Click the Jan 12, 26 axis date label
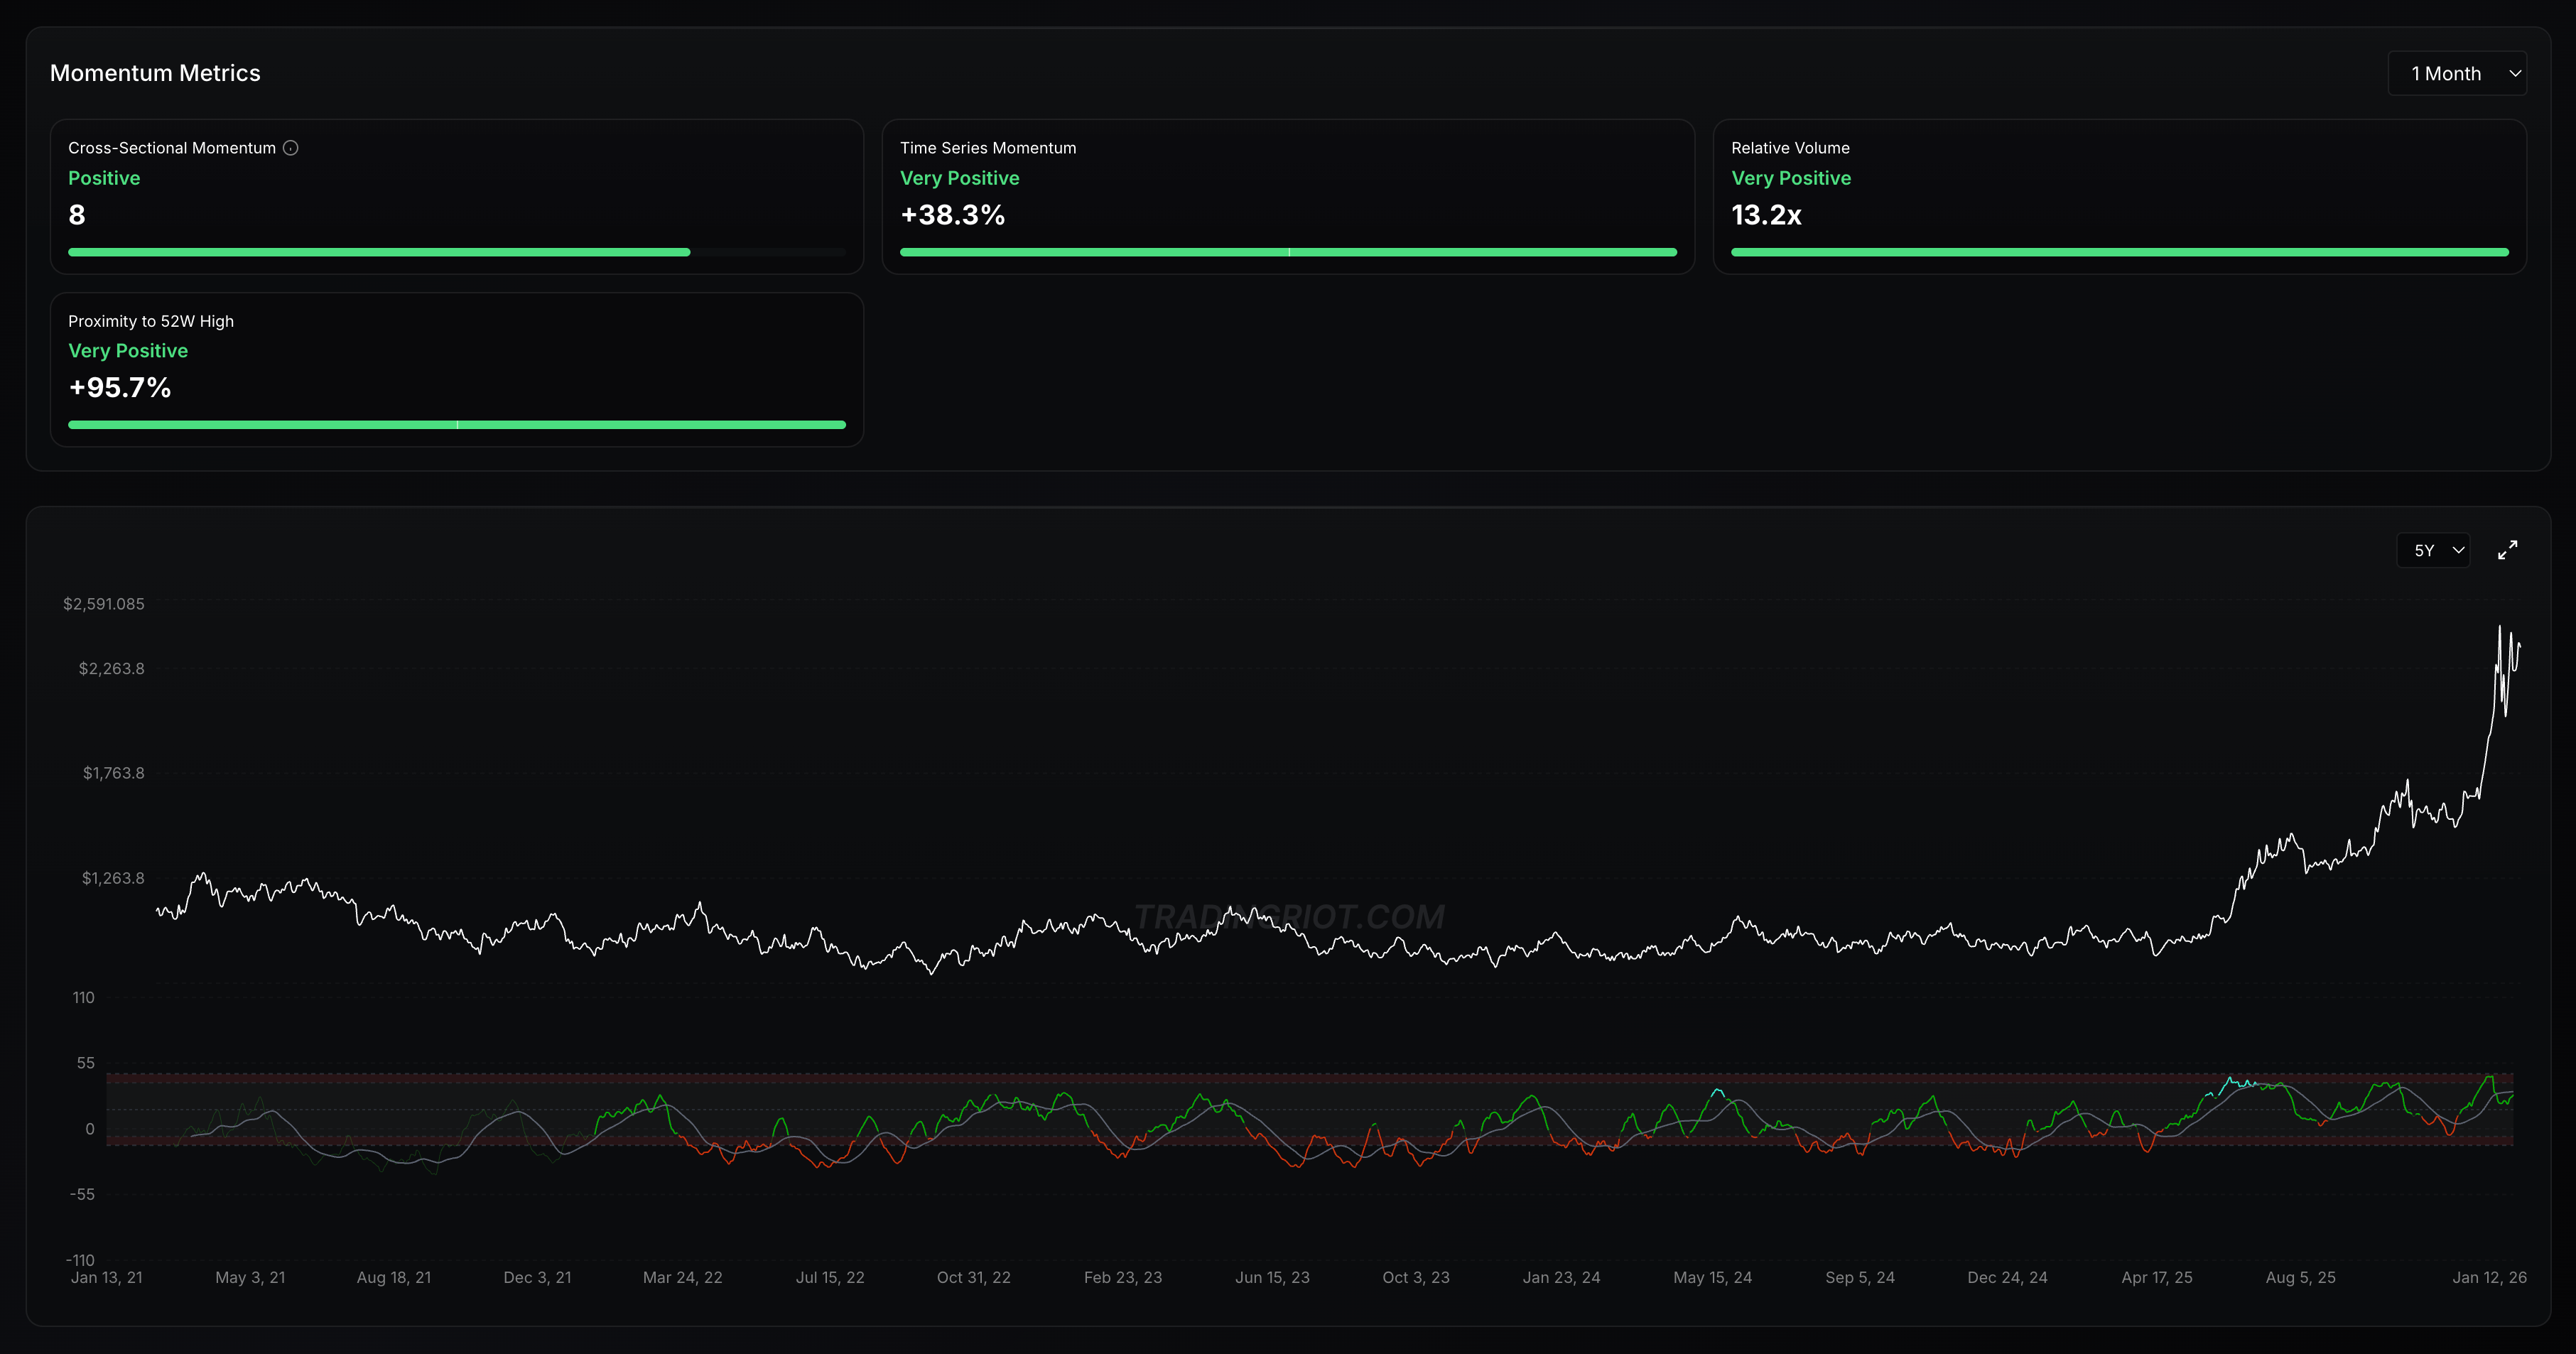Screen dimensions: 2576x1354 pos(2488,1277)
